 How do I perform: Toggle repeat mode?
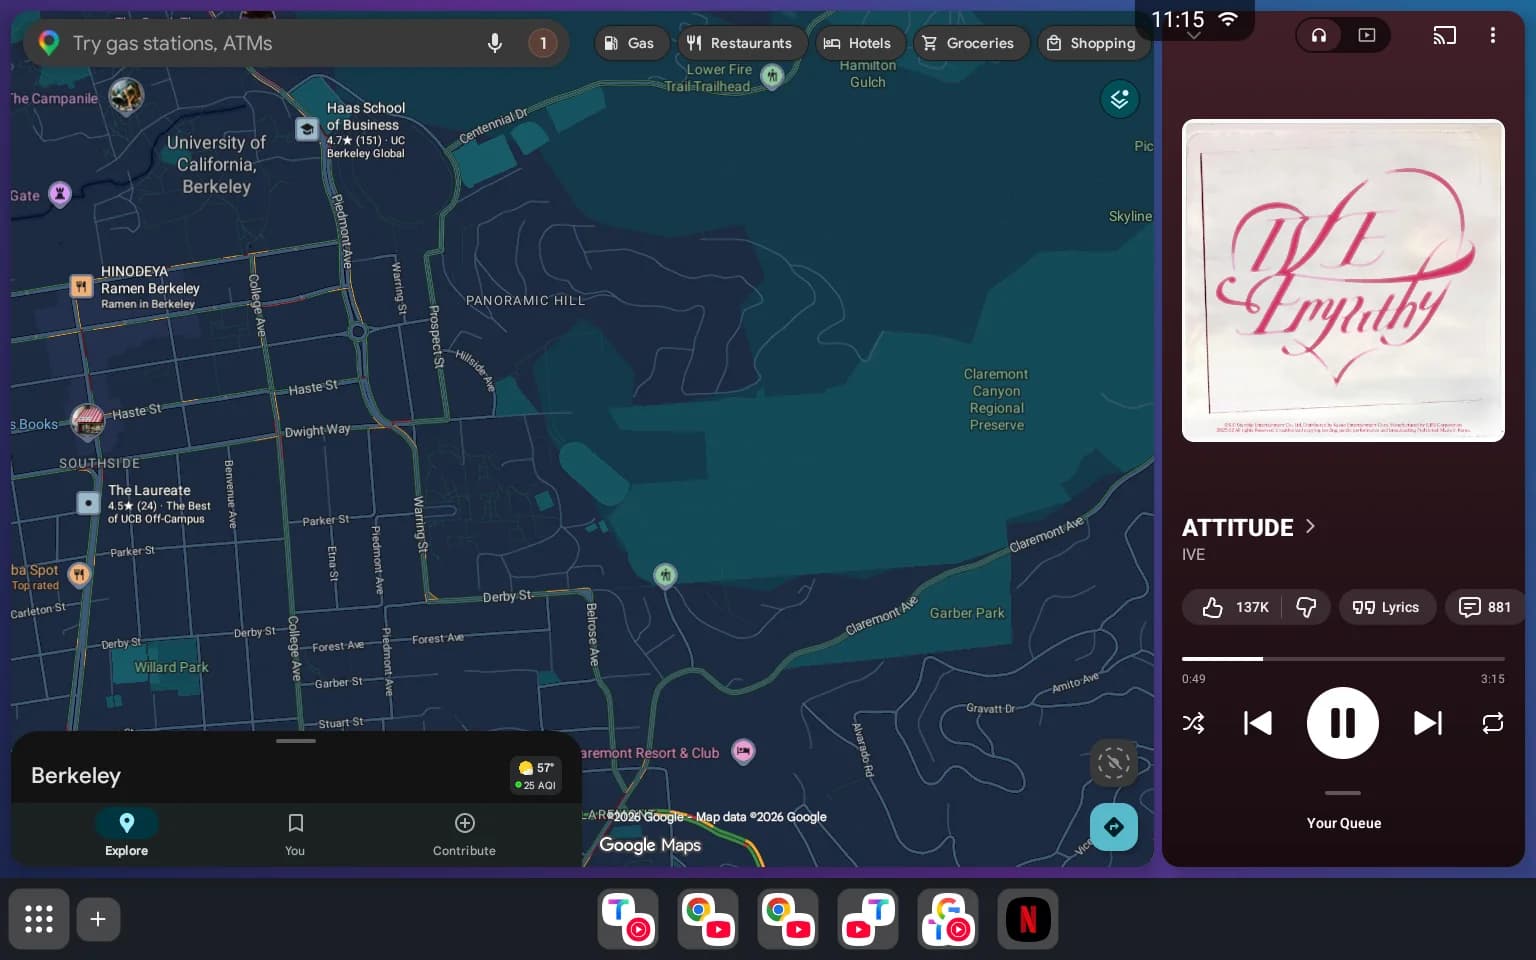point(1492,723)
